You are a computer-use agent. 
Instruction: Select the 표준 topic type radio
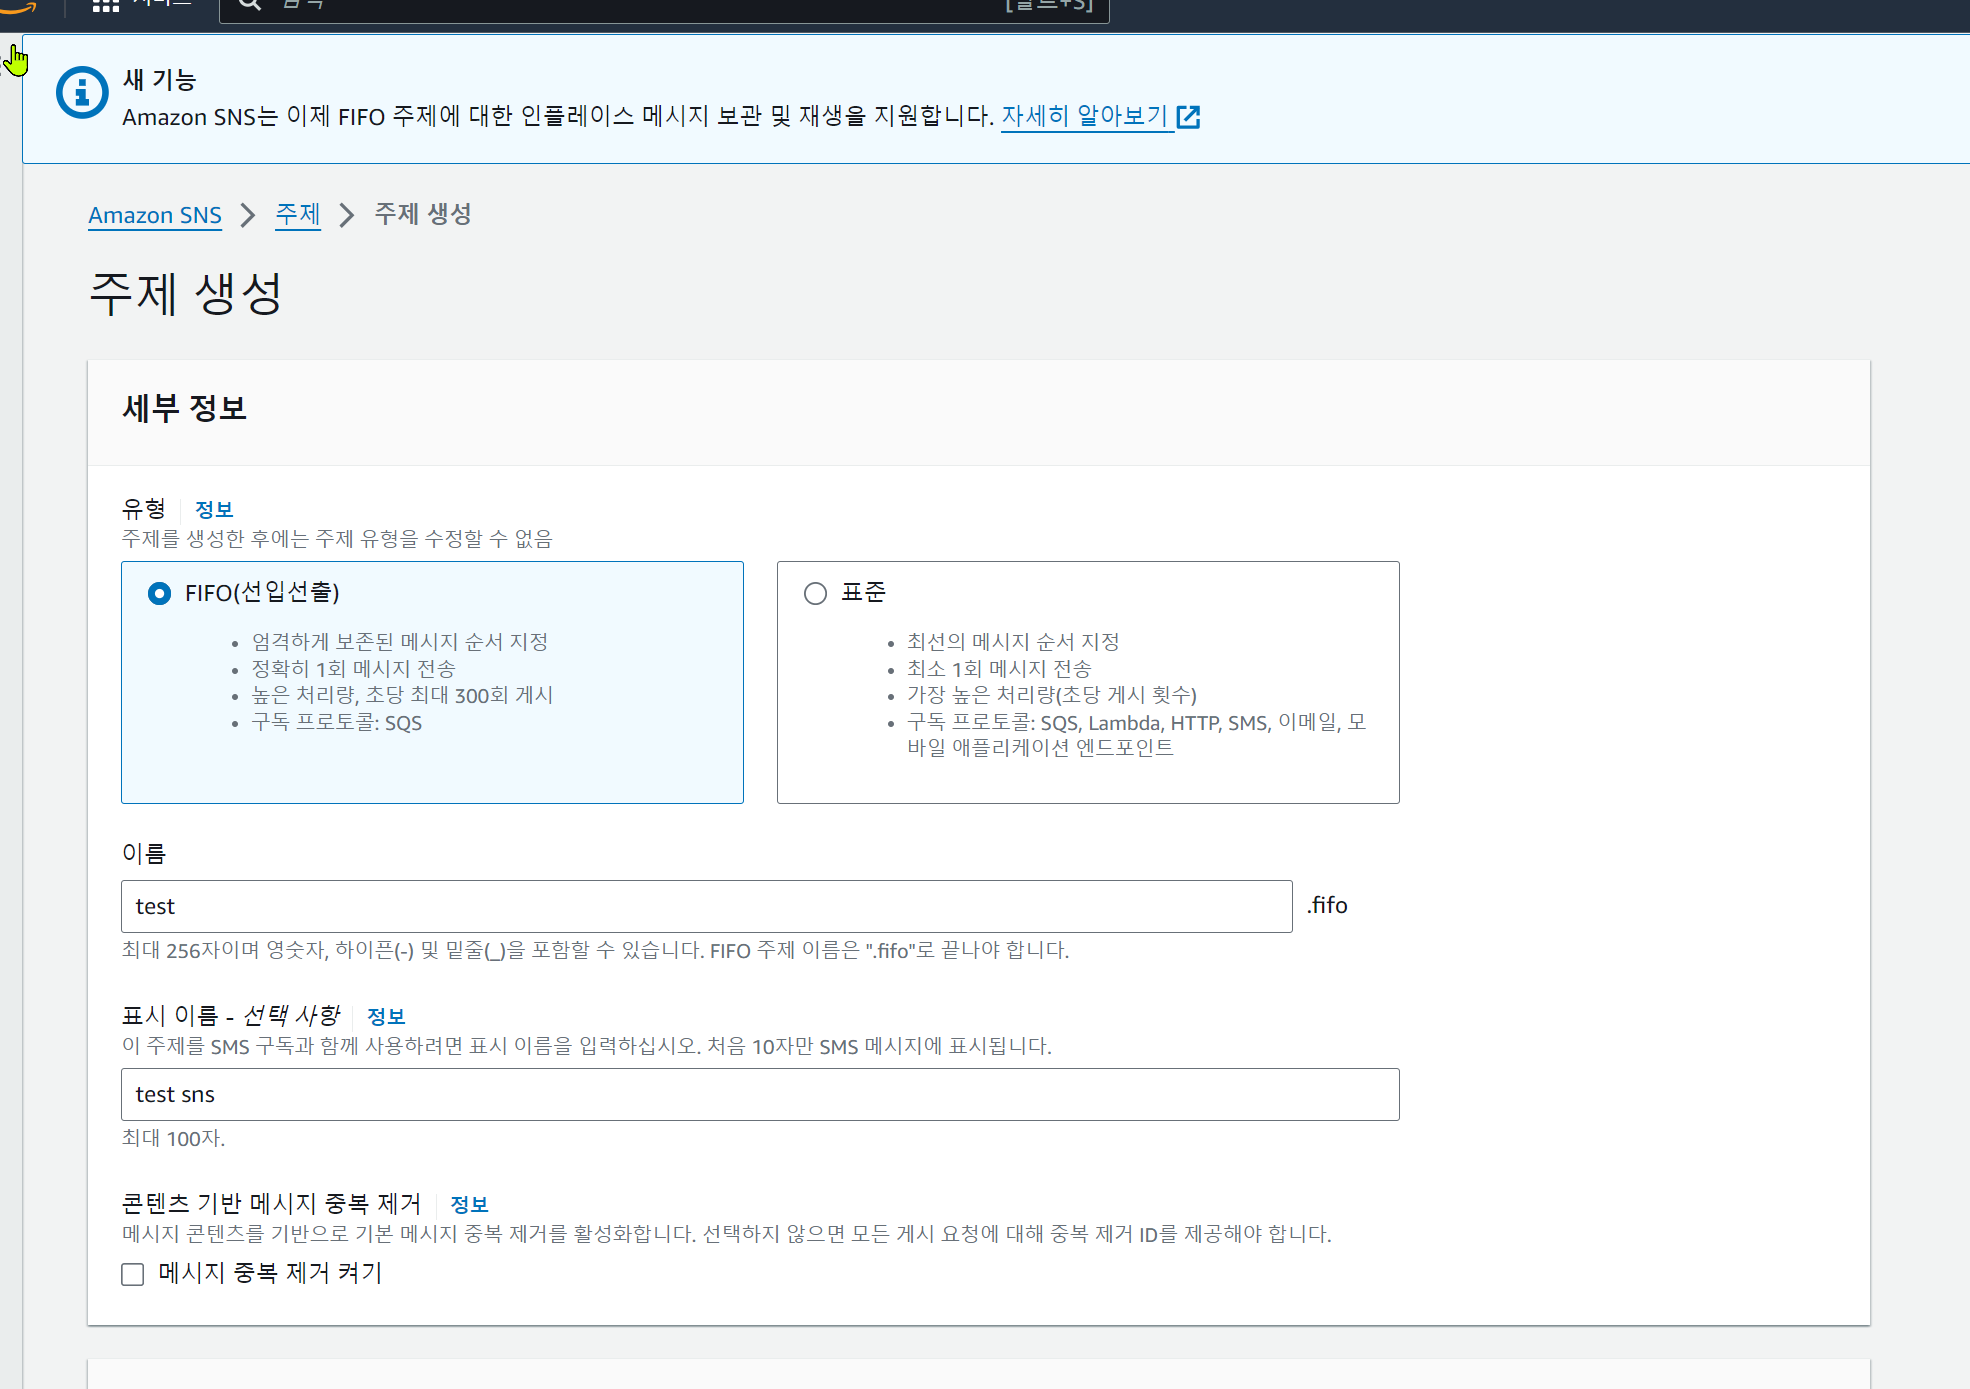(815, 593)
